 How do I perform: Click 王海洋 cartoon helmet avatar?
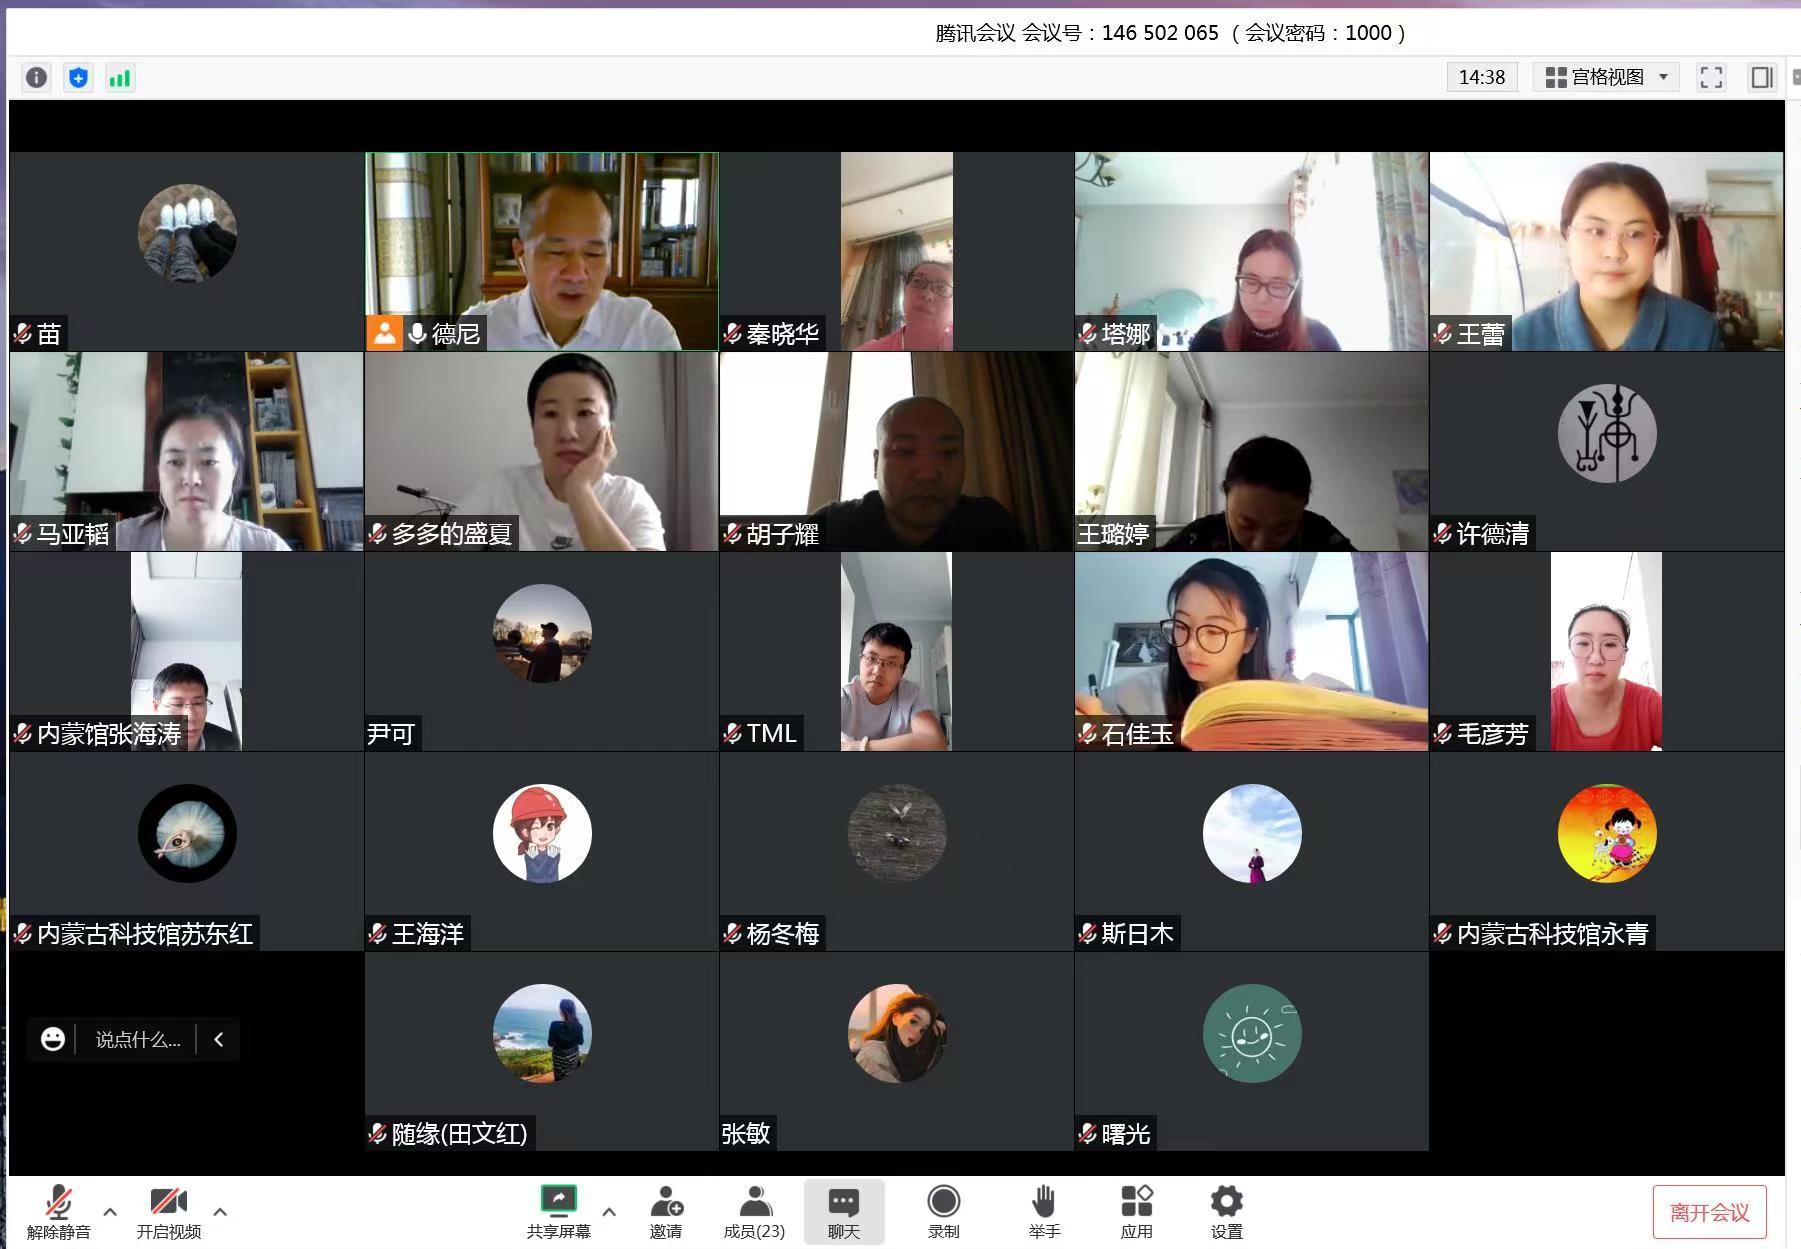tap(542, 833)
